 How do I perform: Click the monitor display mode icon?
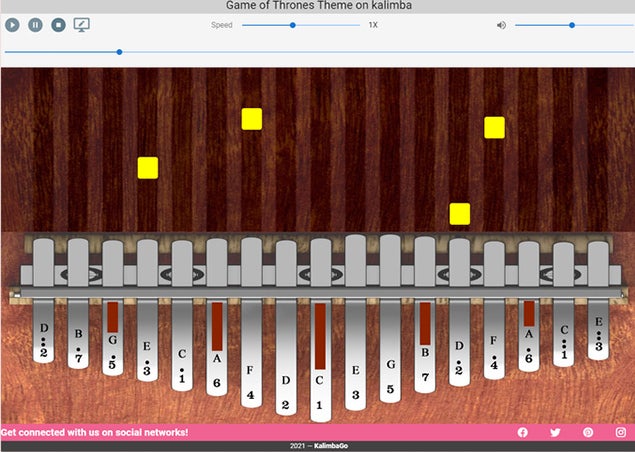click(x=82, y=25)
